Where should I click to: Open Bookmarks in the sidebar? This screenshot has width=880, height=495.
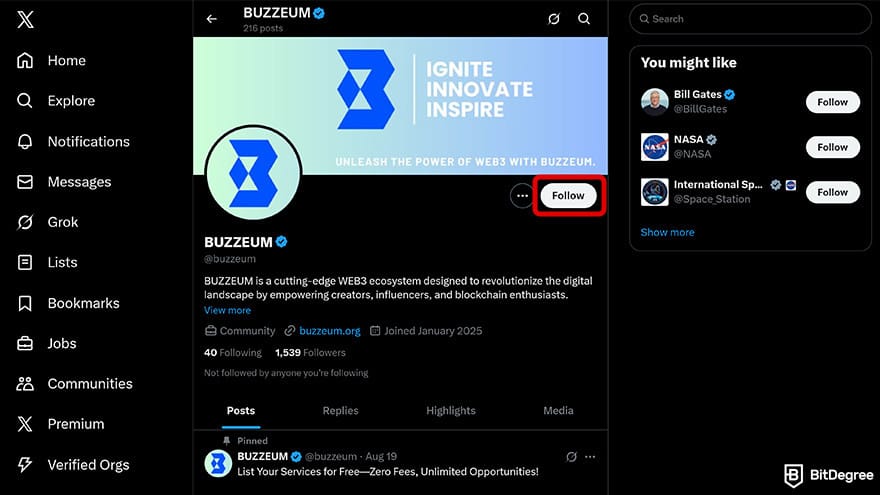click(x=83, y=303)
